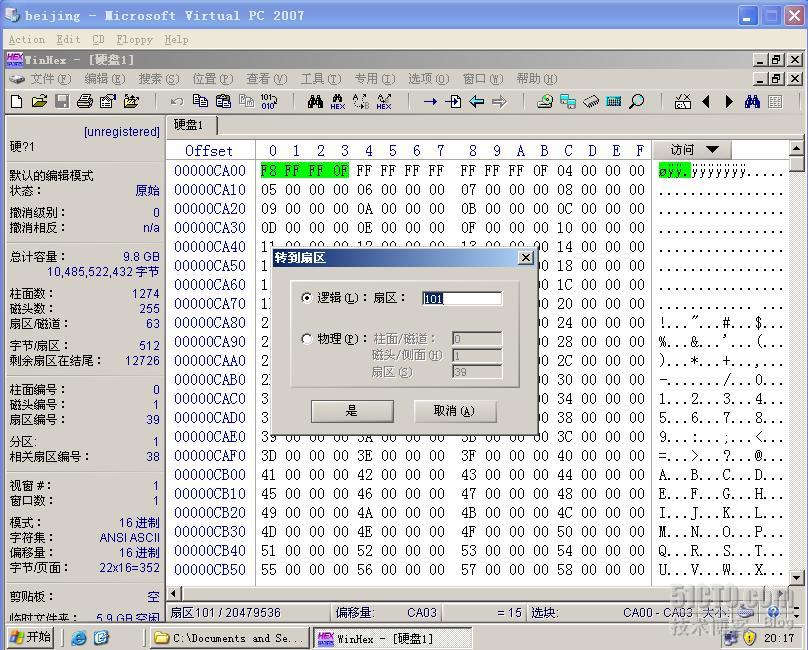
Task: Open the 位置(P) menu
Action: (x=212, y=79)
